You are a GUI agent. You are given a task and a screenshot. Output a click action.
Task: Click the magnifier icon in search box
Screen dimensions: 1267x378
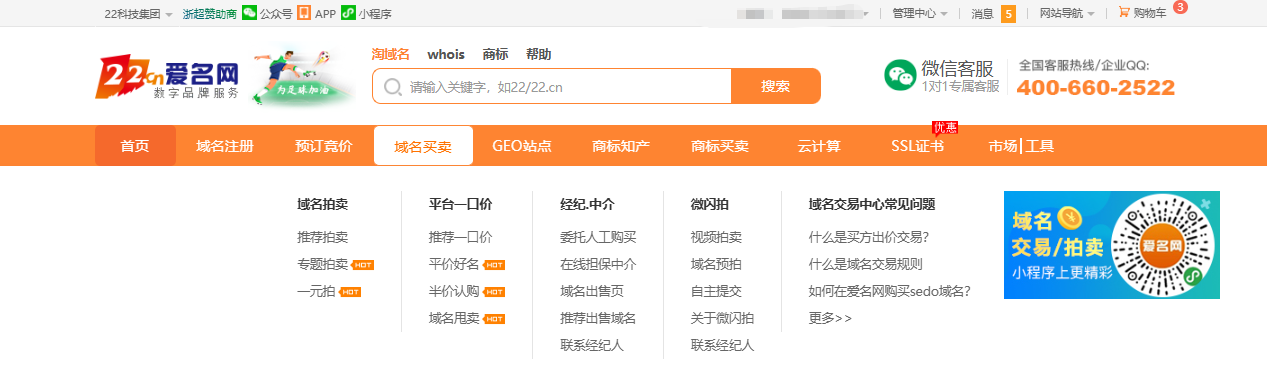[393, 86]
